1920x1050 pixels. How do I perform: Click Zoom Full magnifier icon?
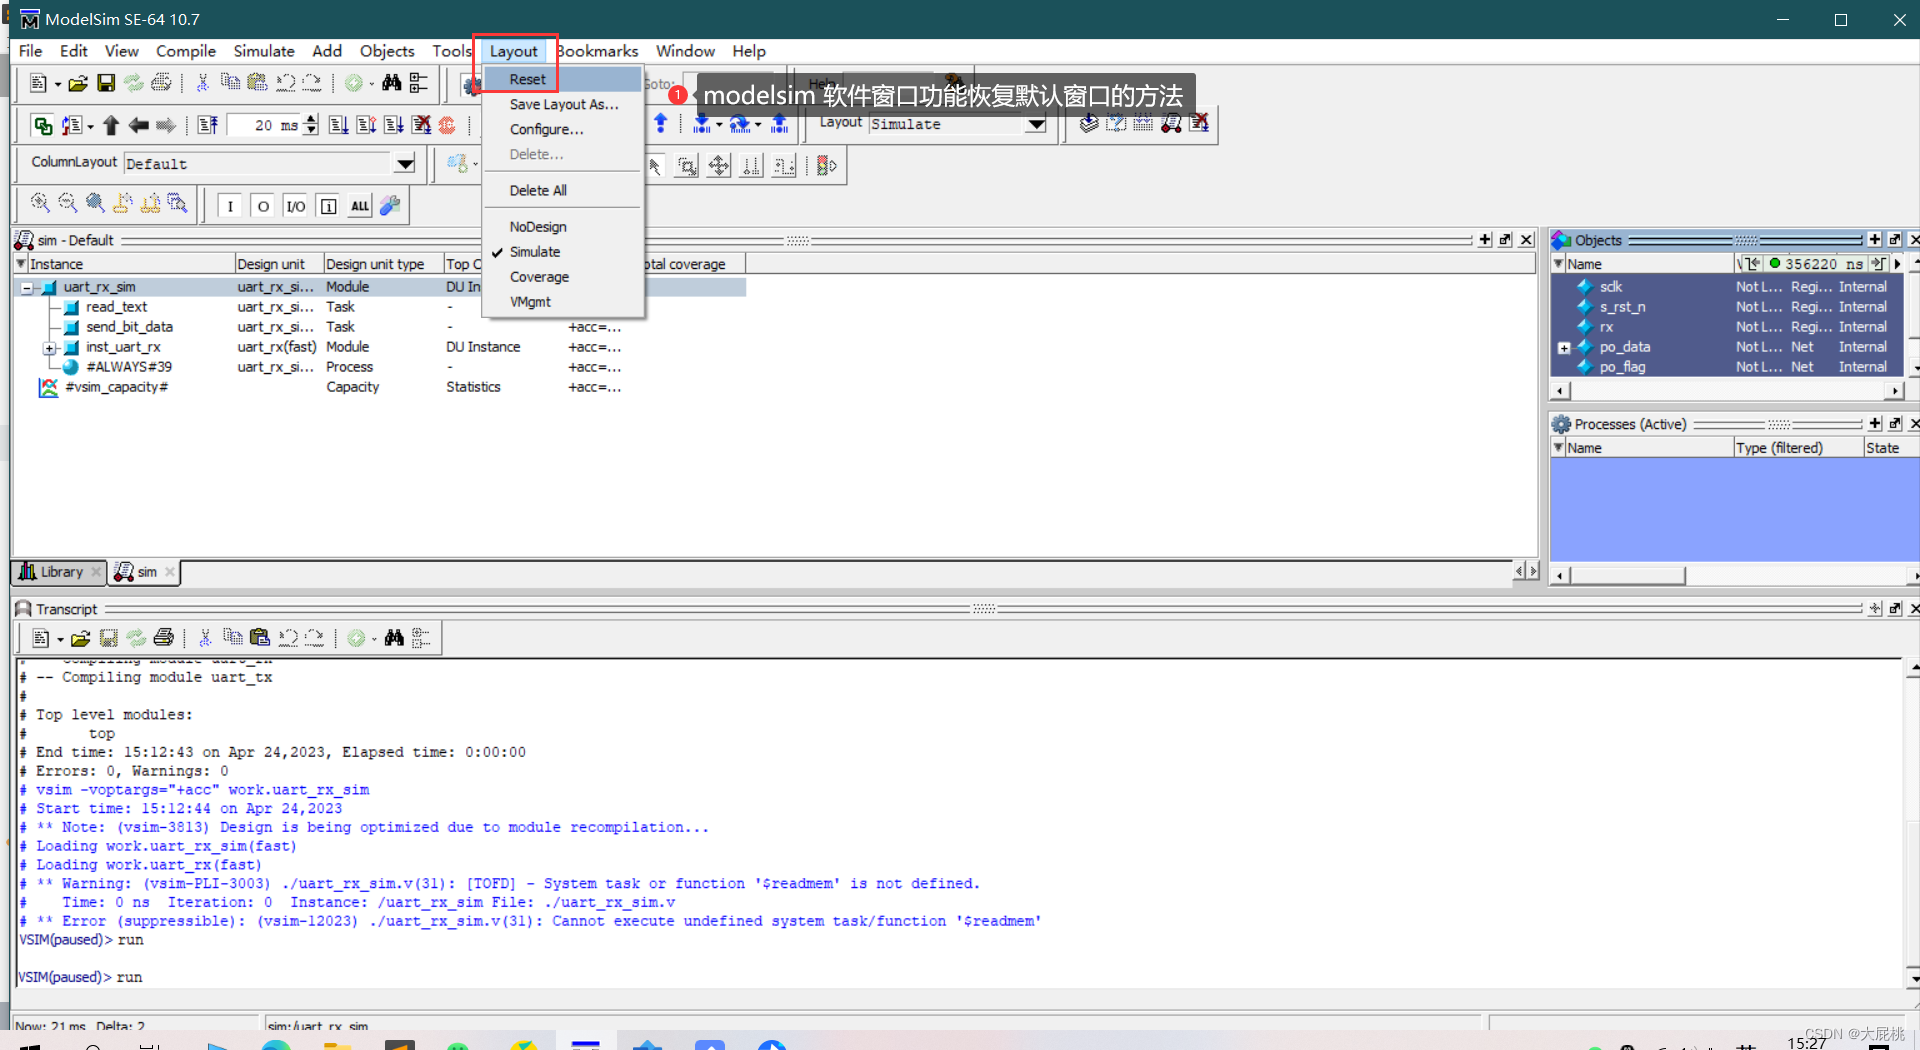(95, 203)
